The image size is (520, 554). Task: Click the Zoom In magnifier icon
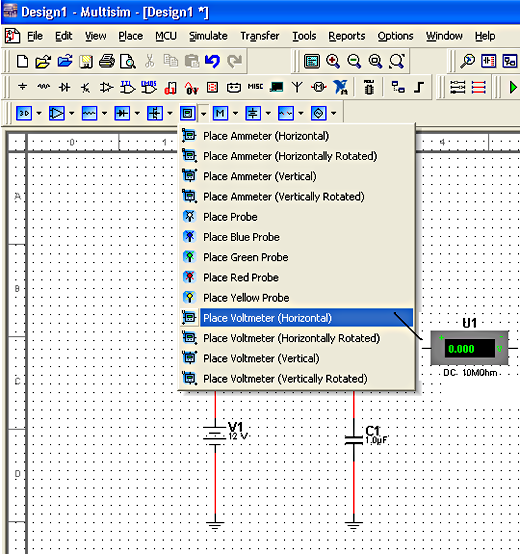pyautogui.click(x=333, y=61)
